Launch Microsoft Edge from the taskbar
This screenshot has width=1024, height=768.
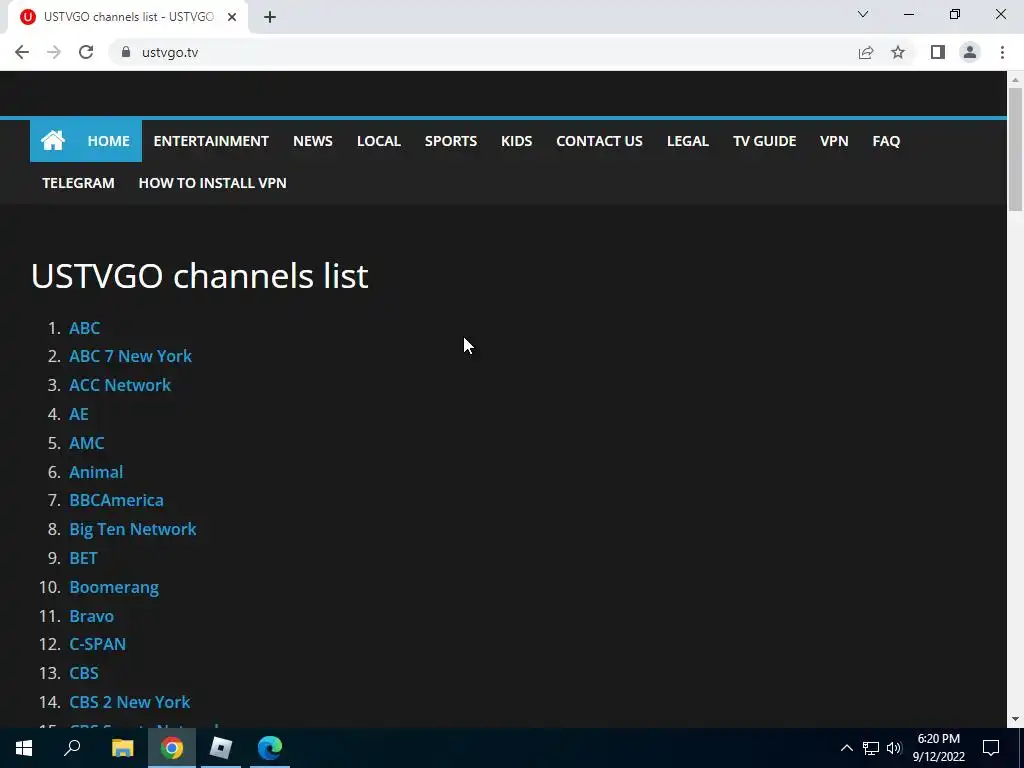[x=270, y=748]
